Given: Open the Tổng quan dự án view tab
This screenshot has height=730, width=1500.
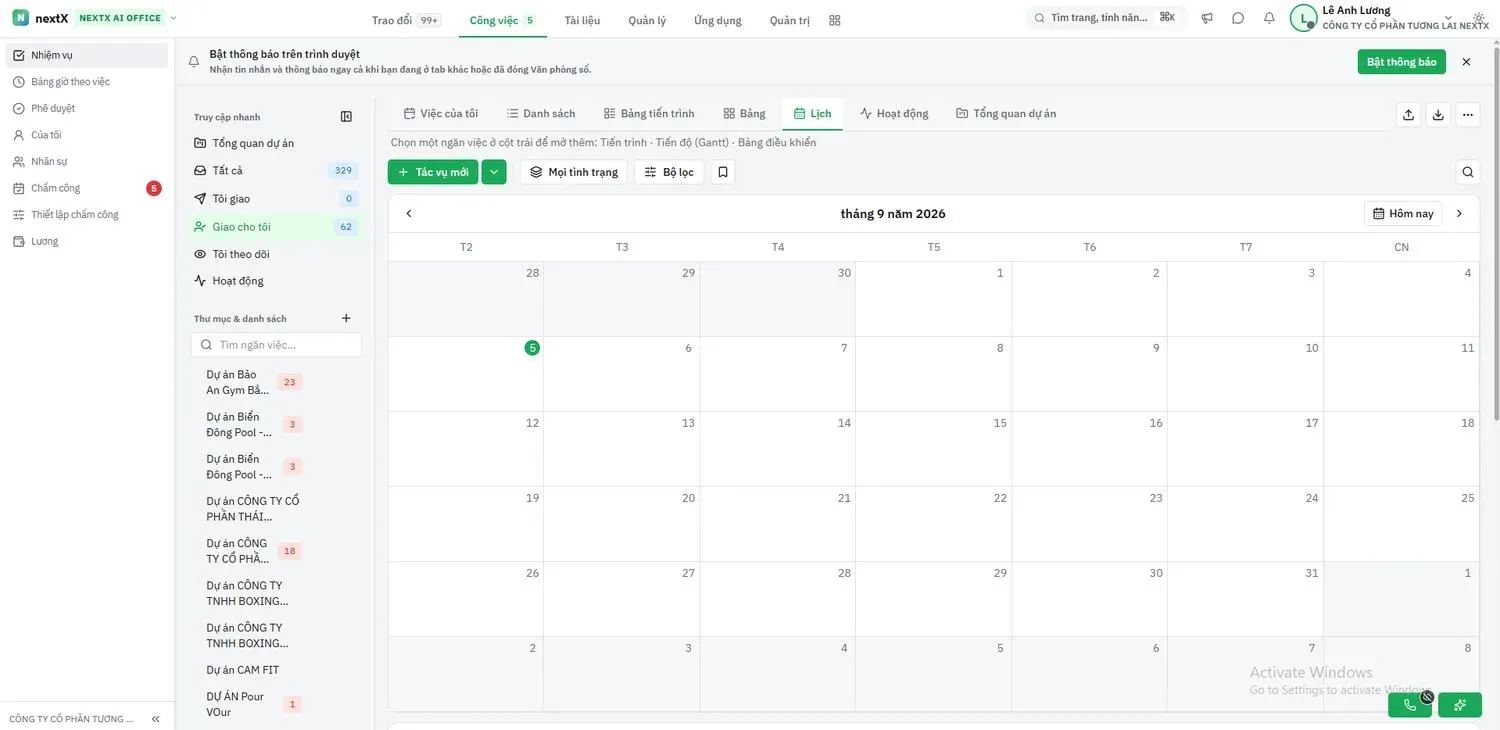Looking at the screenshot, I should (x=1006, y=113).
